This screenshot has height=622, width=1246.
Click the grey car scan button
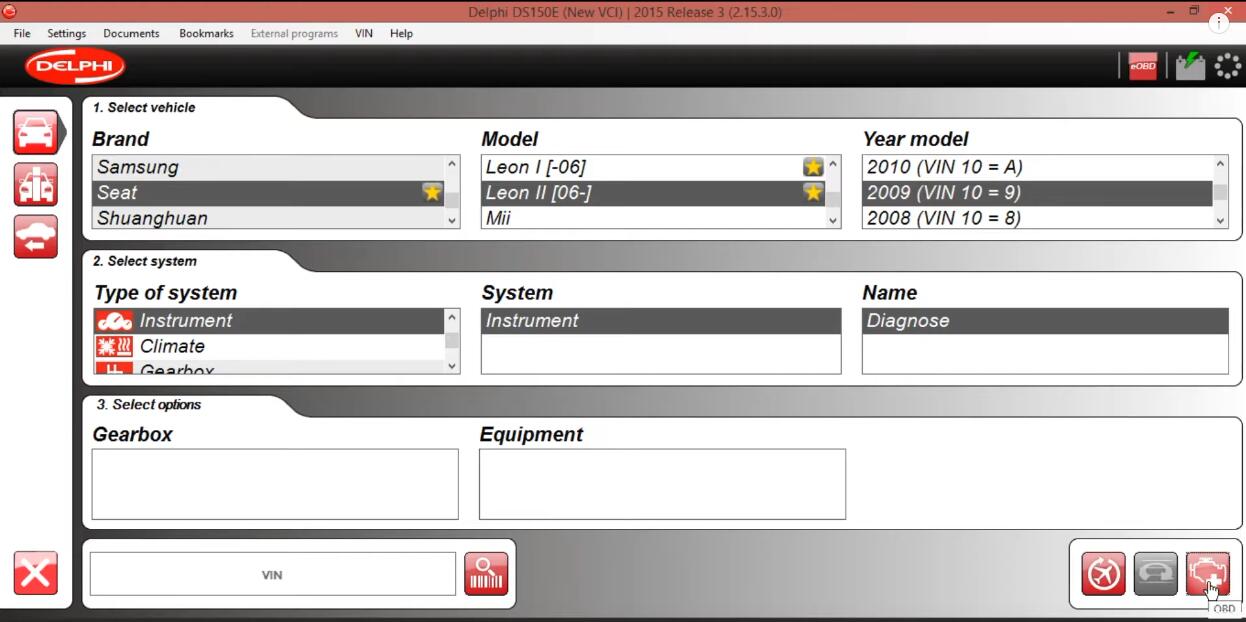tap(1155, 574)
